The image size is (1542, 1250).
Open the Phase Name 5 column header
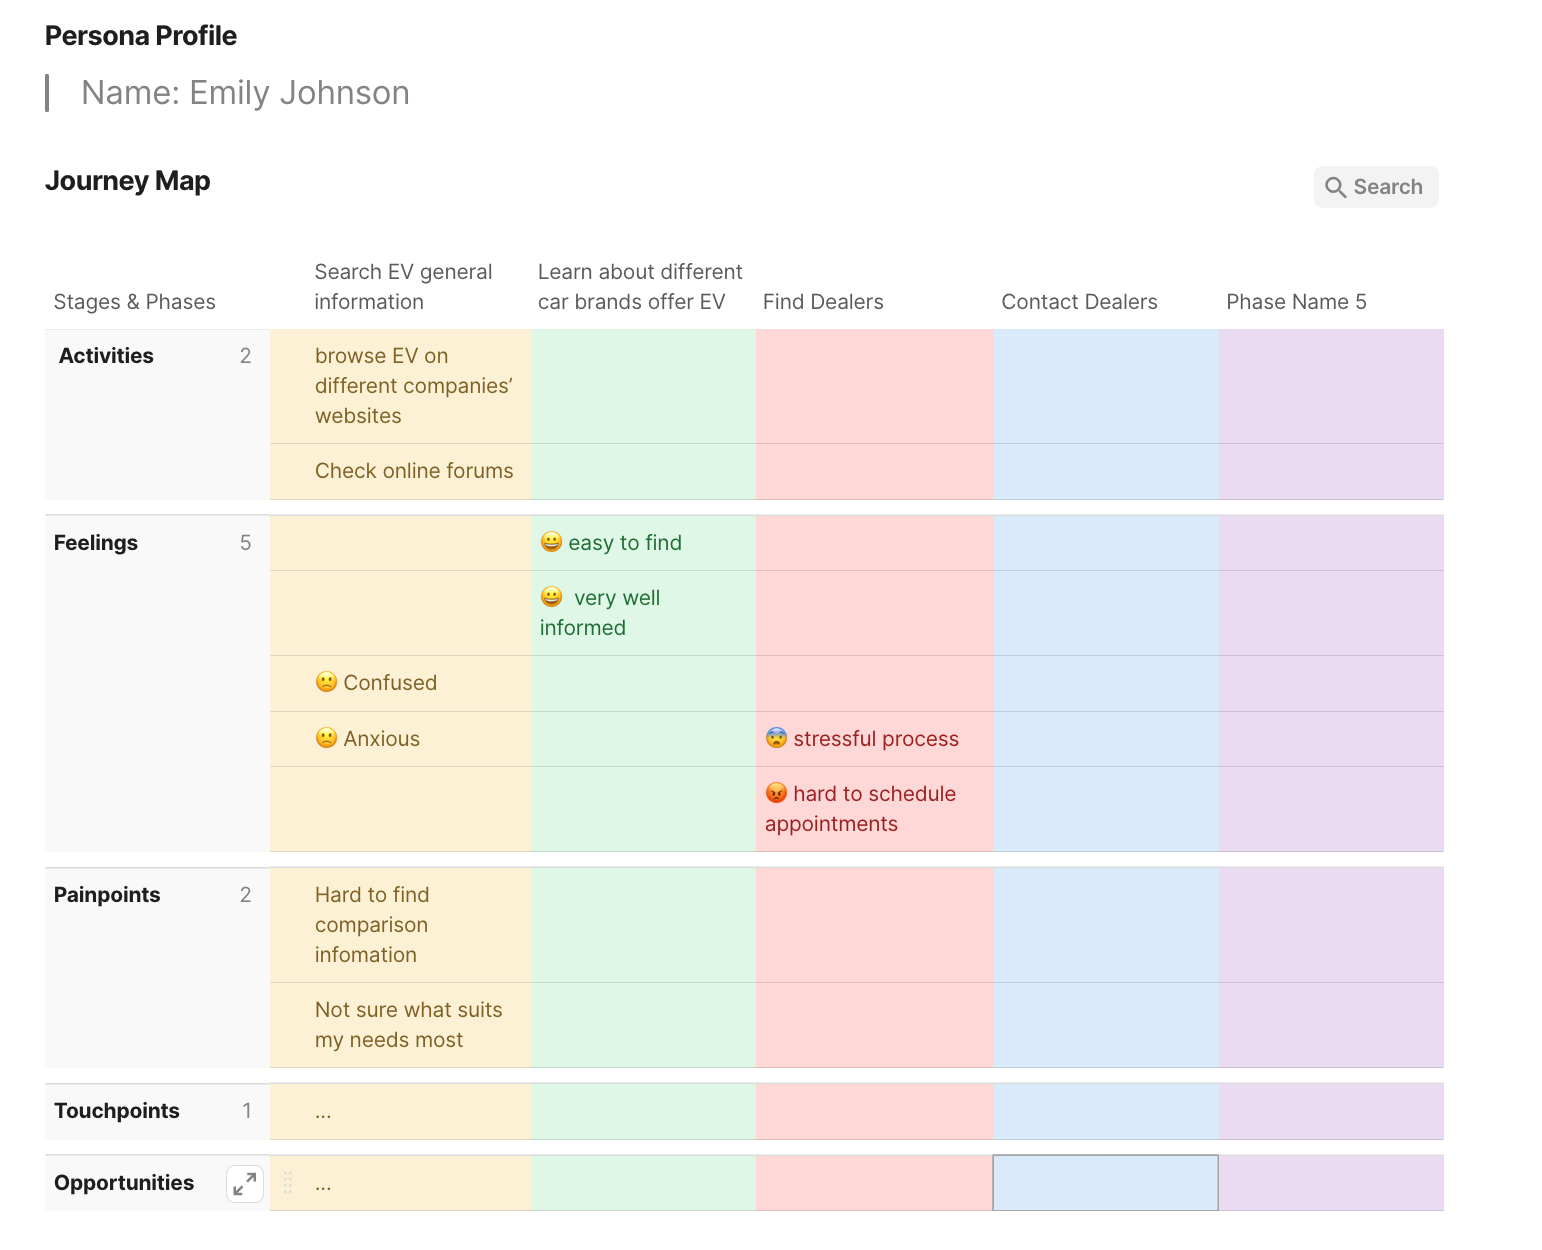(1296, 302)
